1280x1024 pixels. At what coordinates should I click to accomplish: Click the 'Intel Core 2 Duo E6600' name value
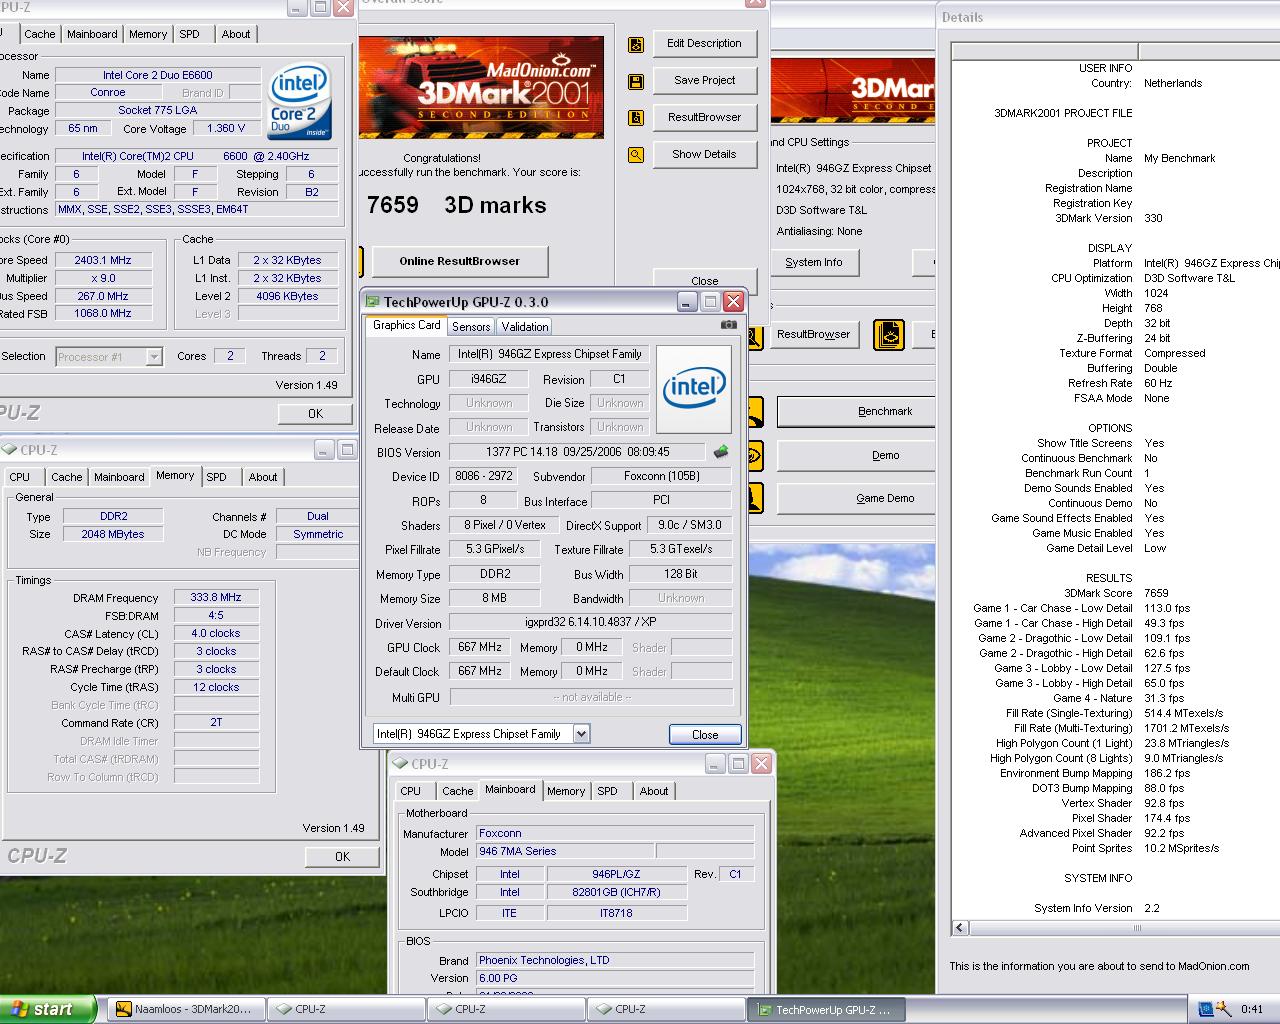pyautogui.click(x=157, y=75)
